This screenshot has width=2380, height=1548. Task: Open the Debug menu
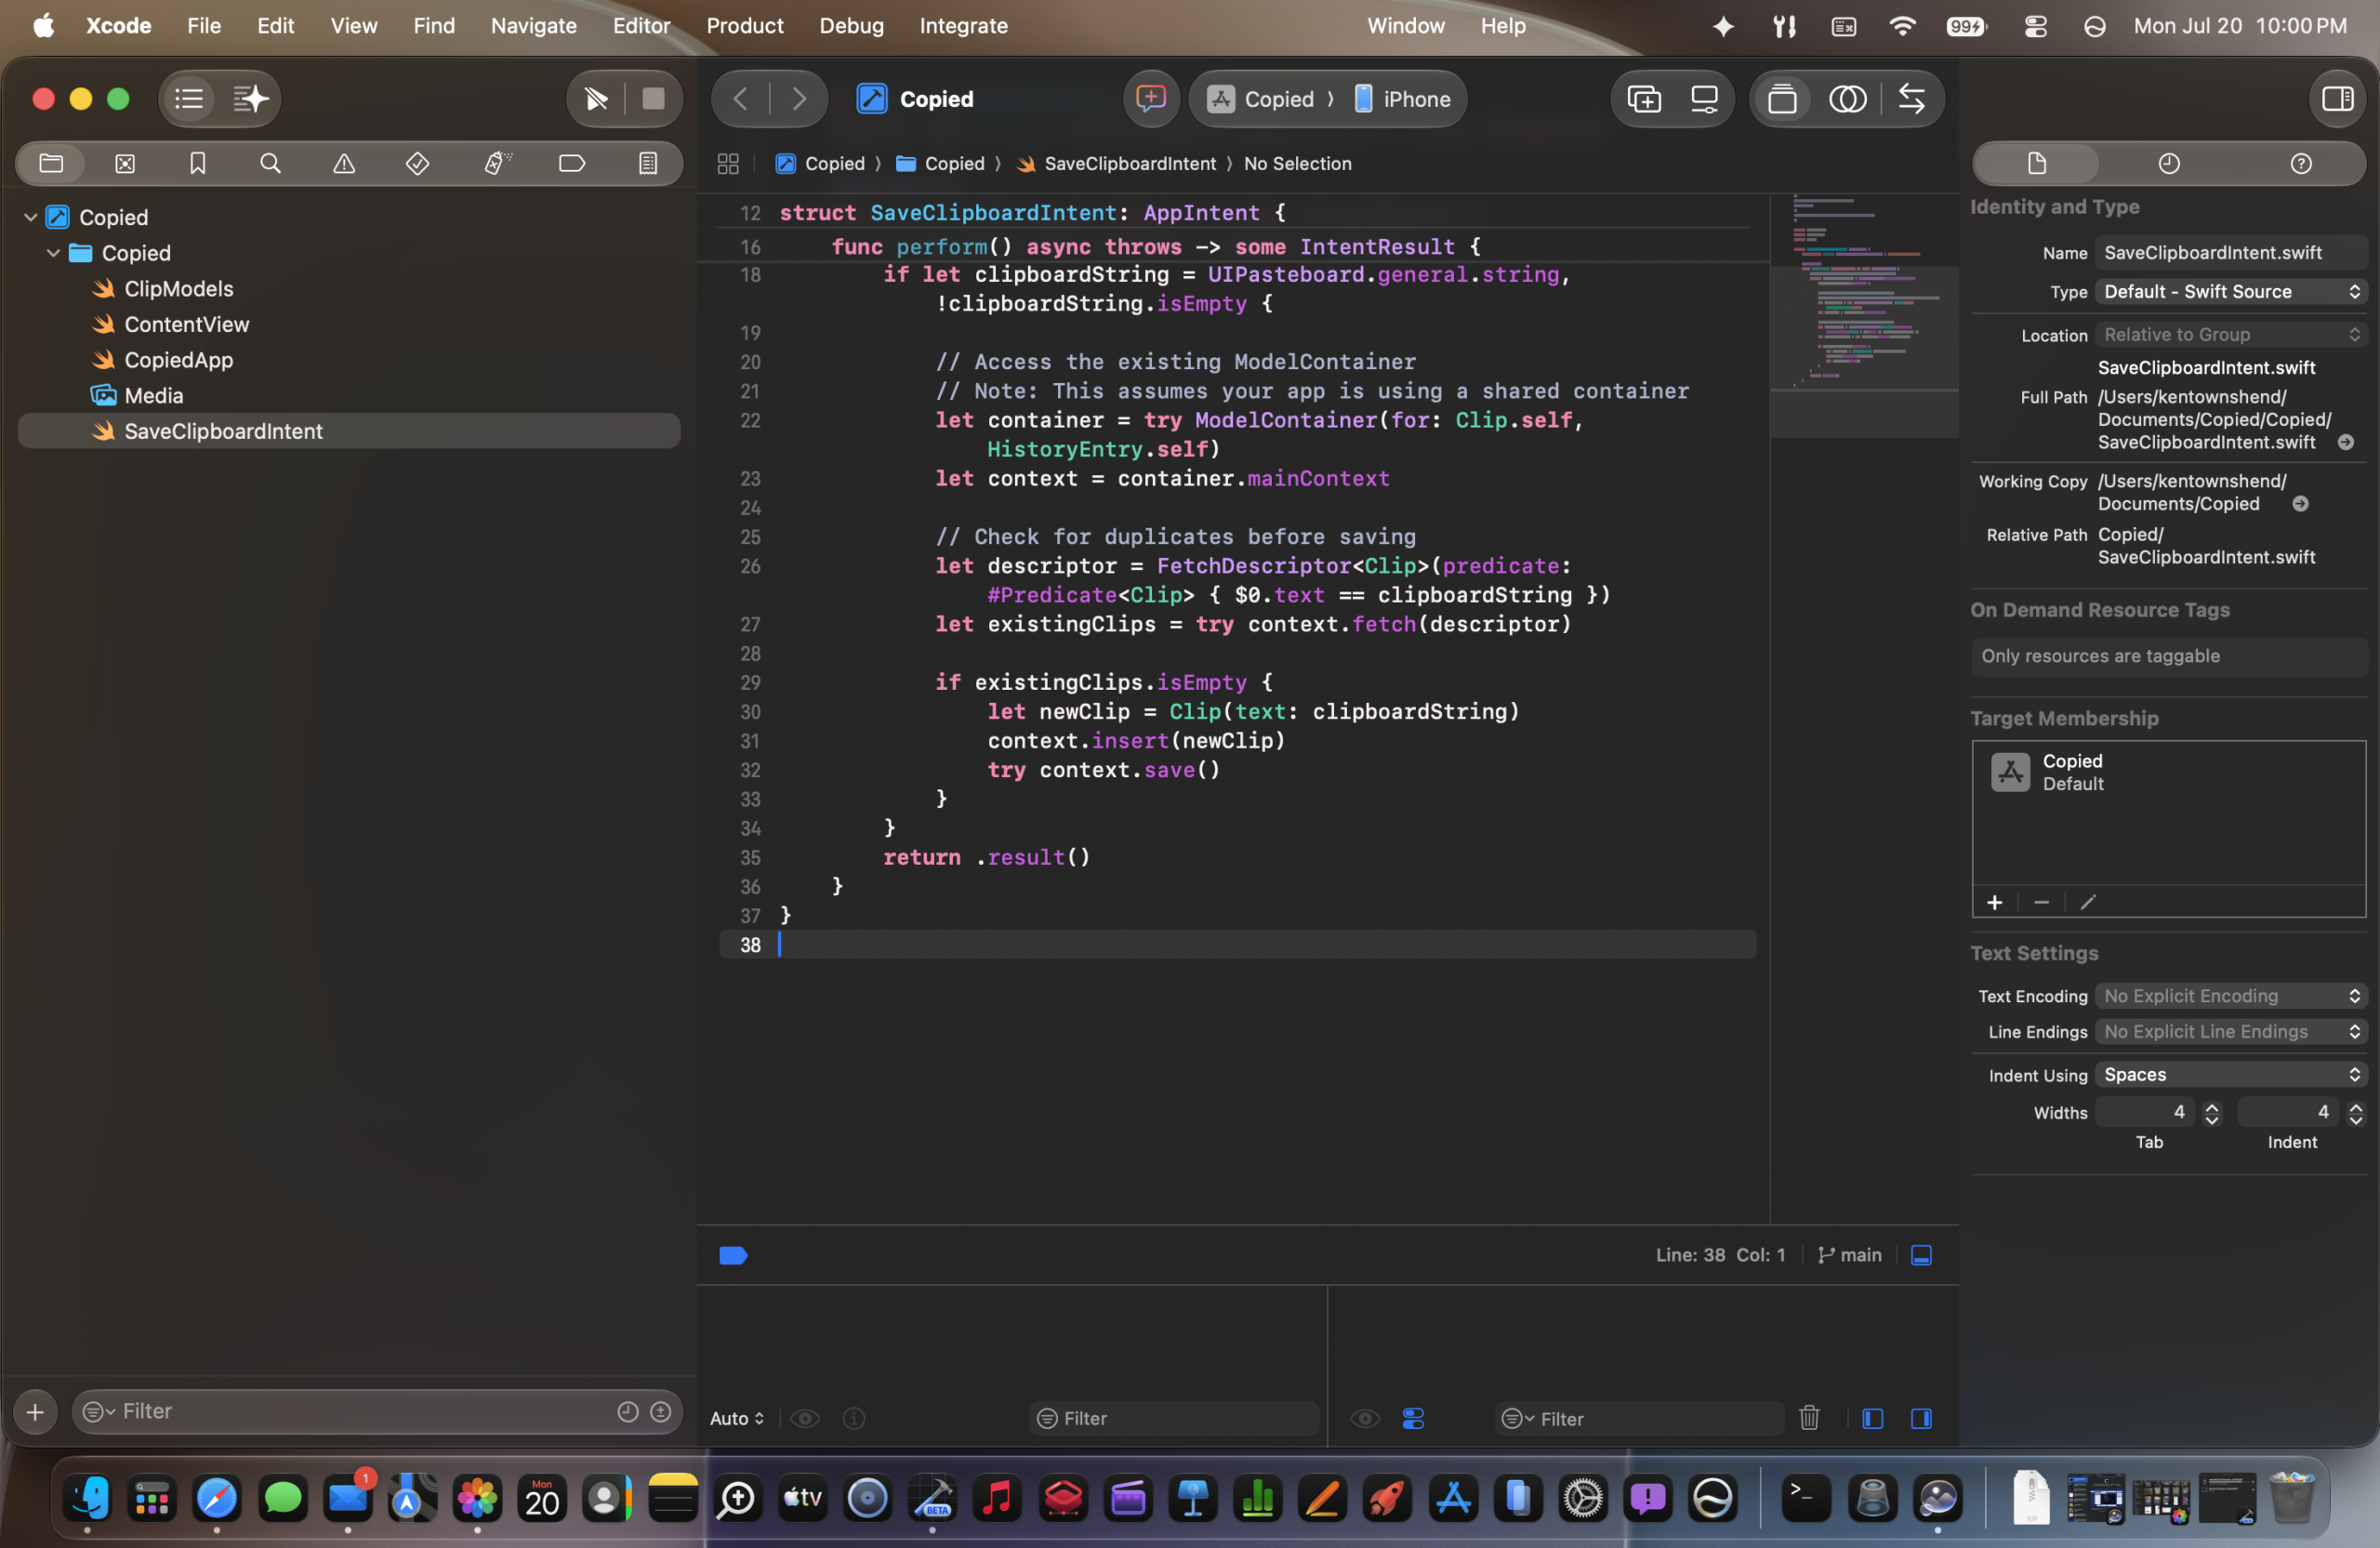coord(852,26)
